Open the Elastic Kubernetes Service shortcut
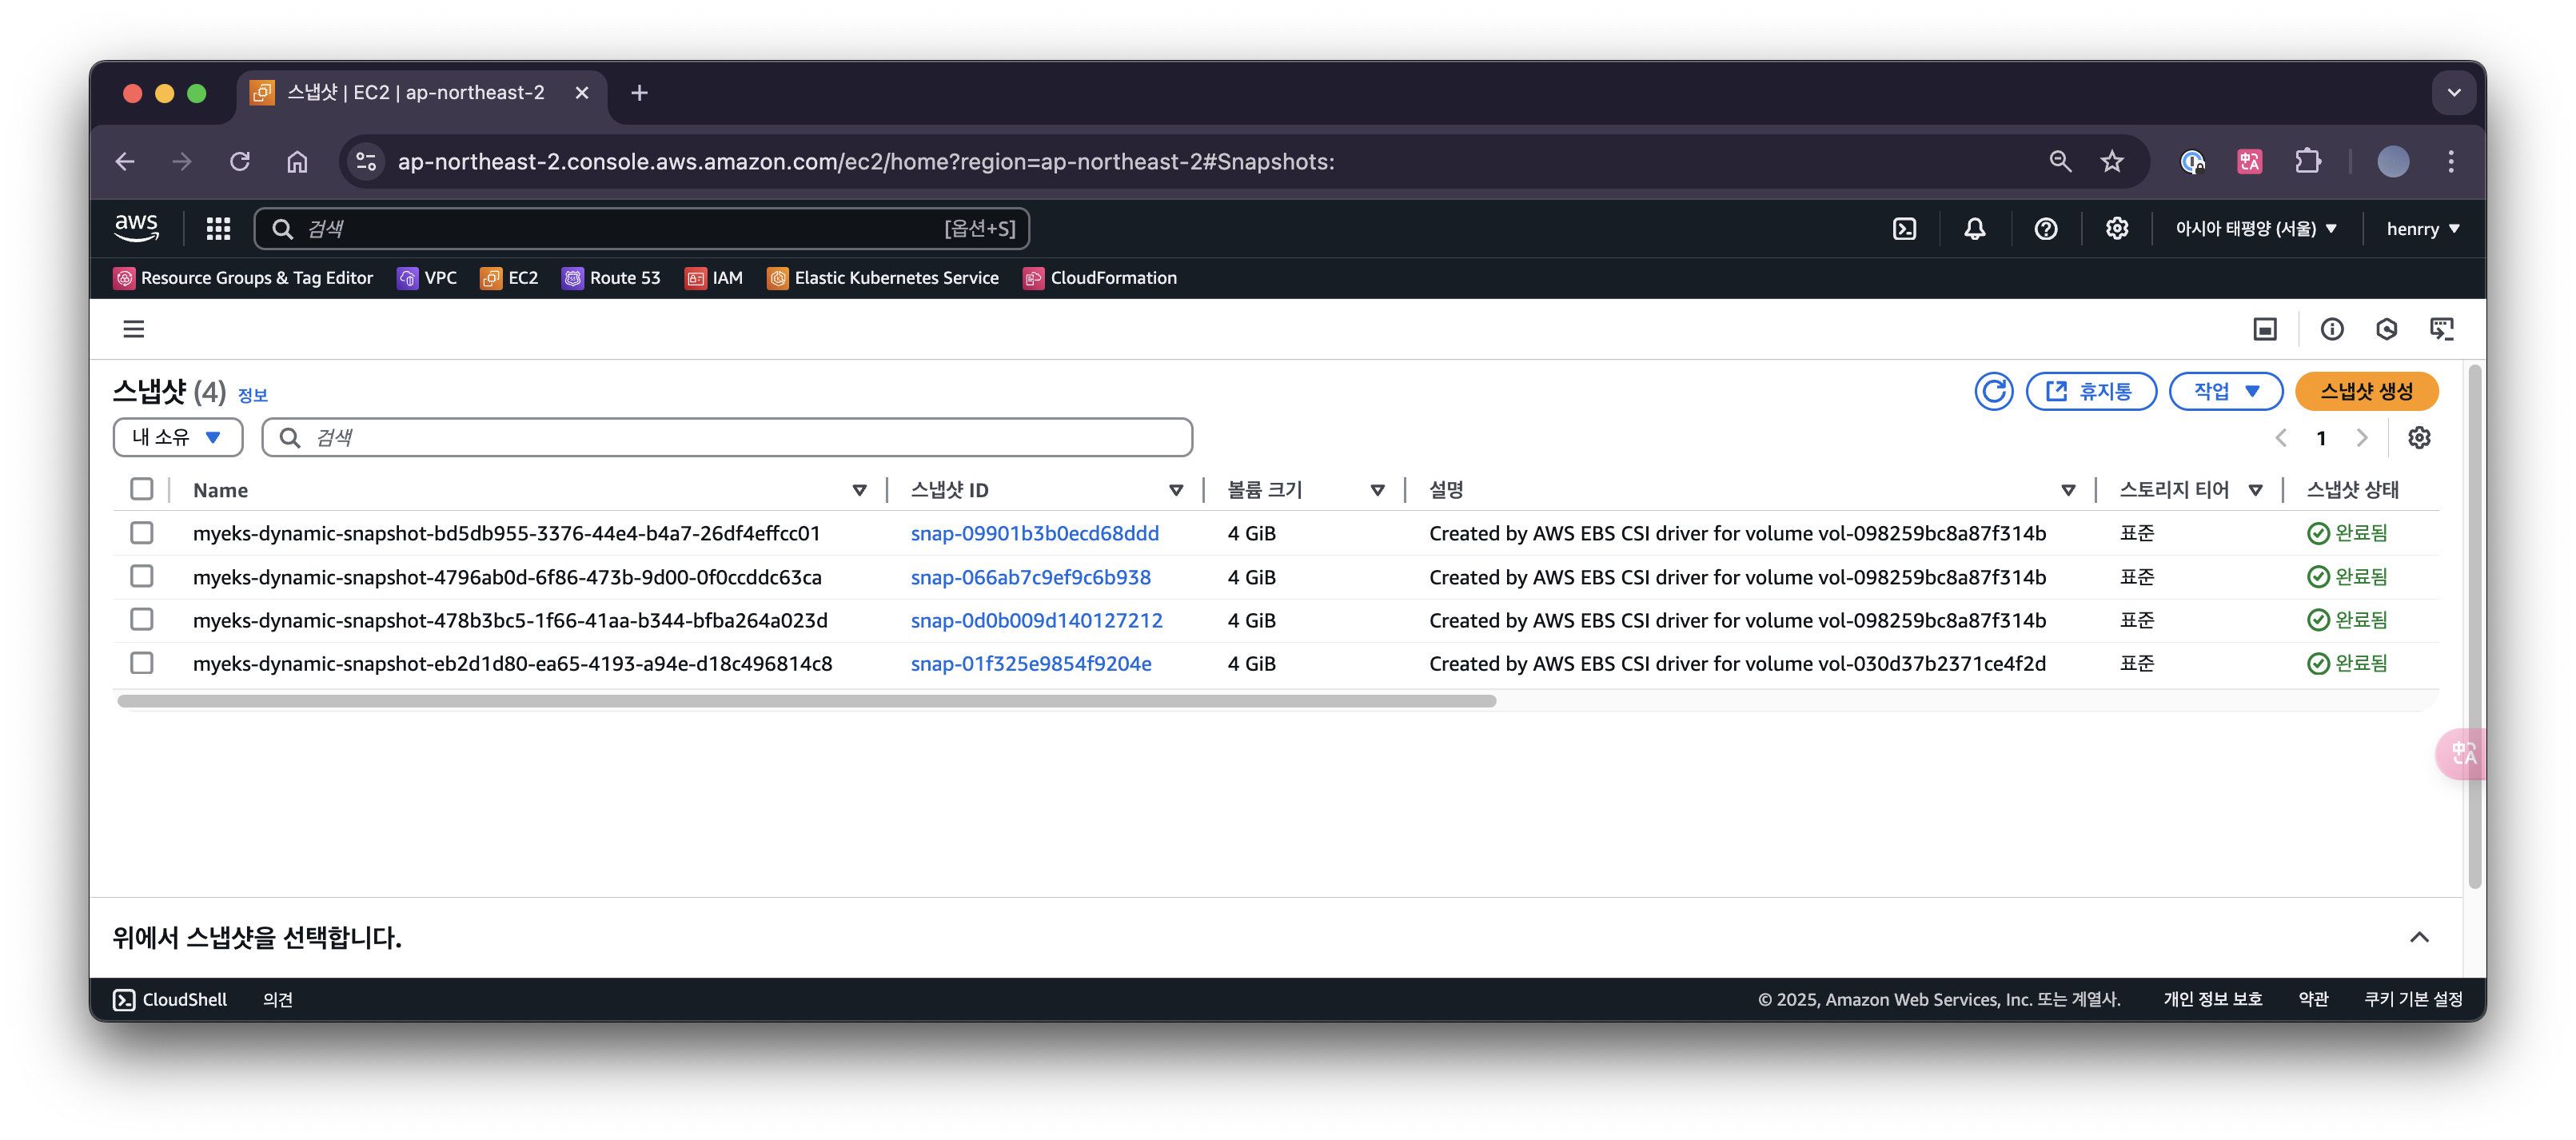The width and height of the screenshot is (2576, 1140). 883,278
